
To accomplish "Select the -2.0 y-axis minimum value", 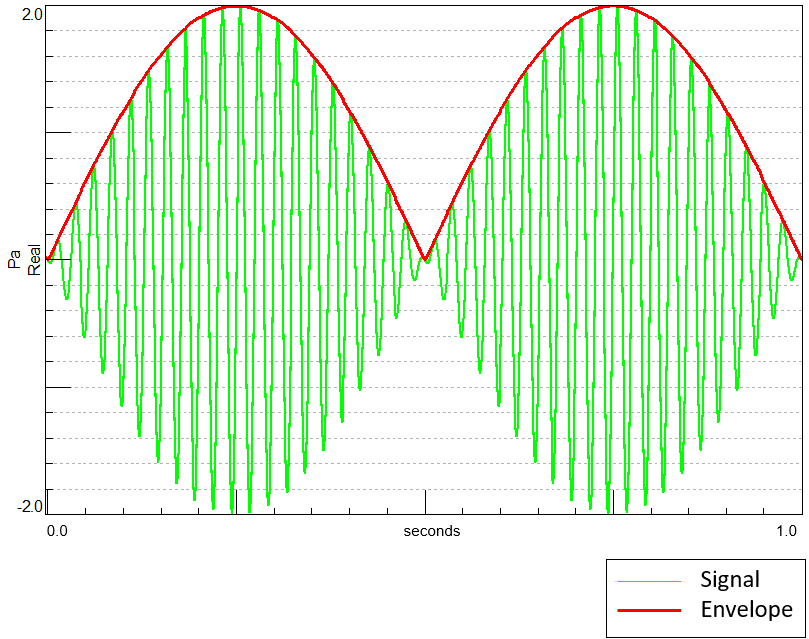I will (29, 506).
